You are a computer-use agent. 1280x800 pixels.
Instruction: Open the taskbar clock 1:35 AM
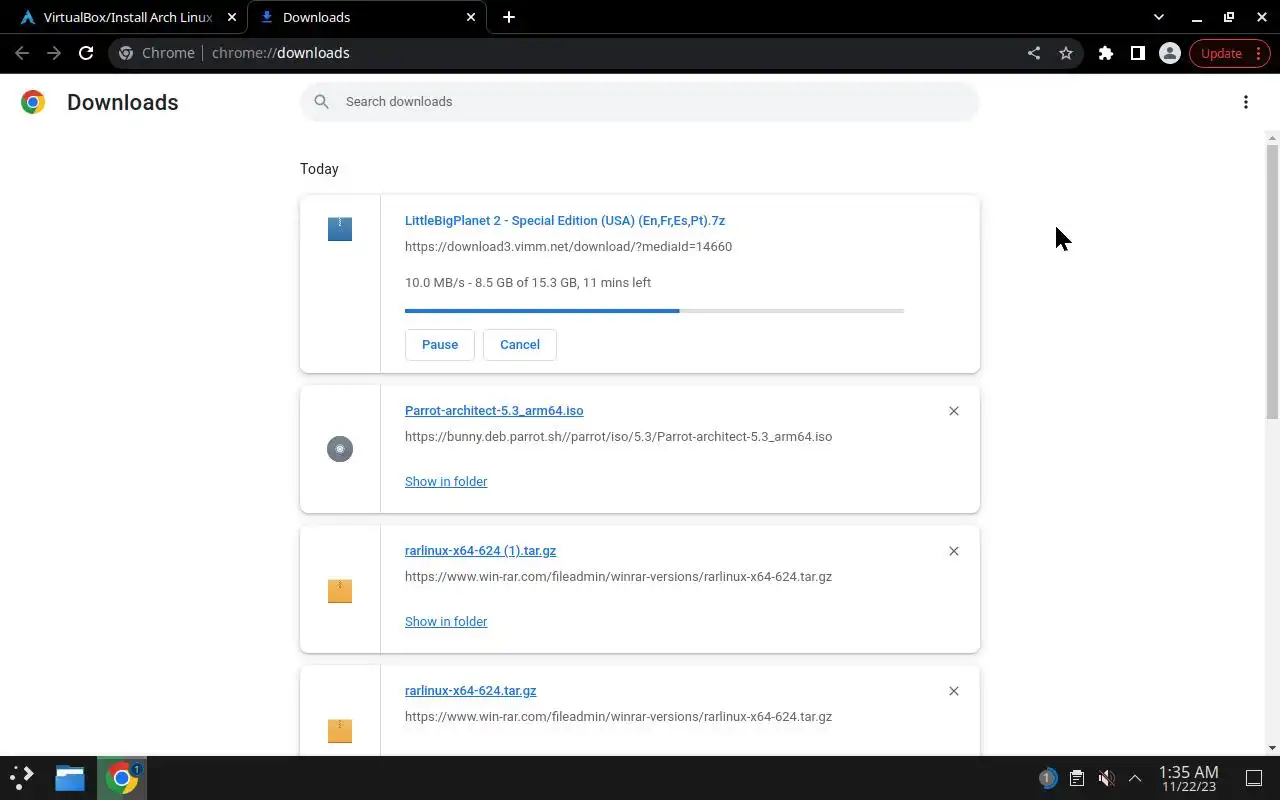(1188, 778)
